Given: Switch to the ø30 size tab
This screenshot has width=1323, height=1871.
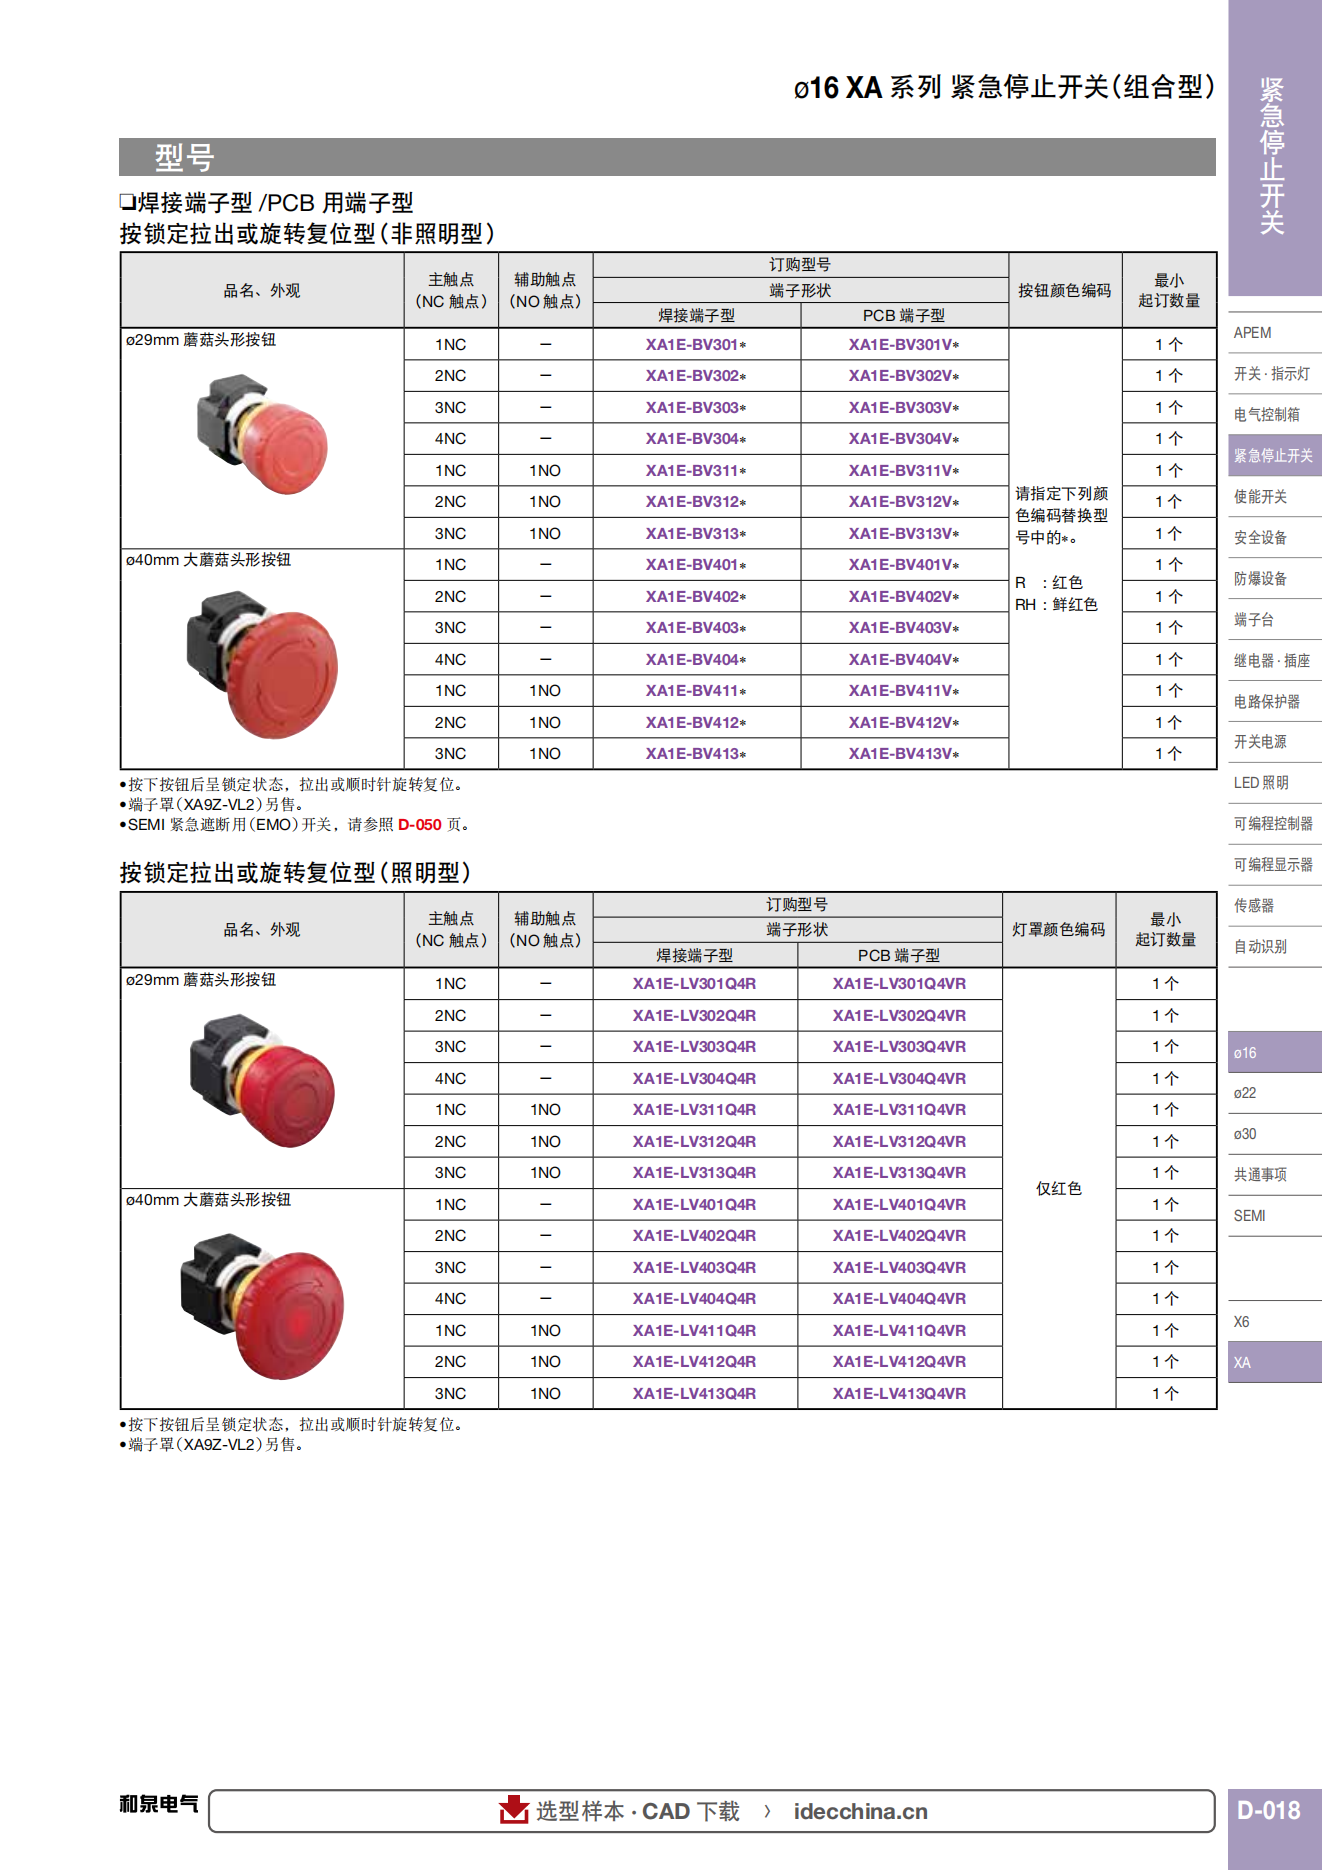Looking at the screenshot, I should click(x=1275, y=1135).
